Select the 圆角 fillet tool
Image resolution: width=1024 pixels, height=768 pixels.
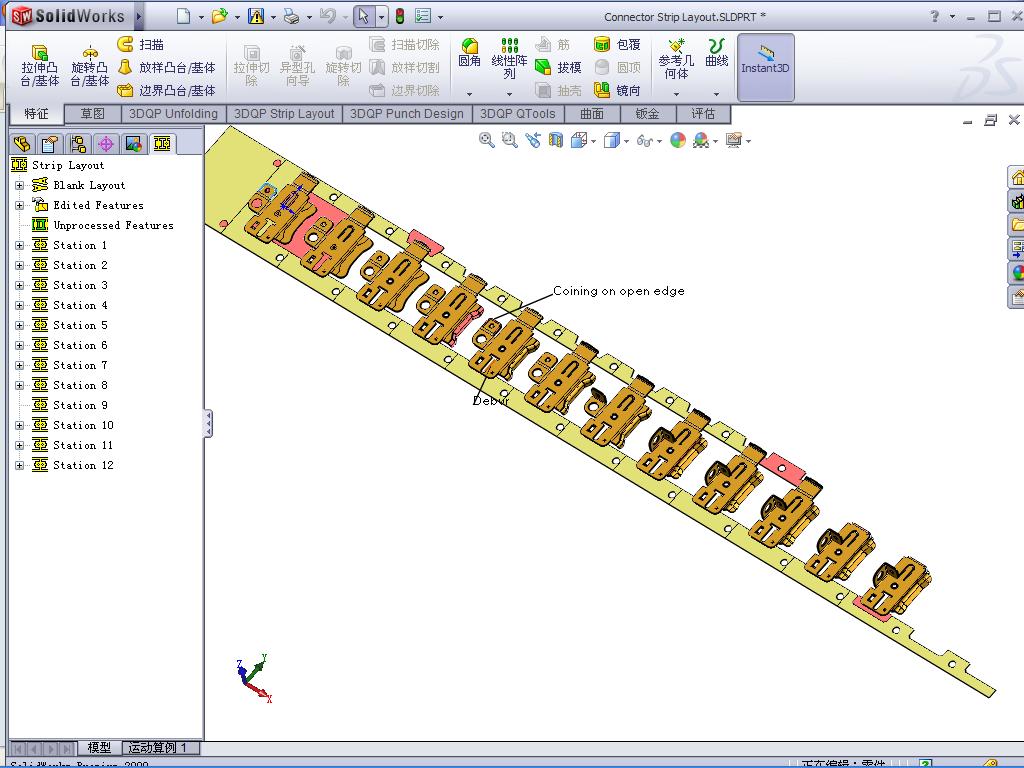(469, 54)
